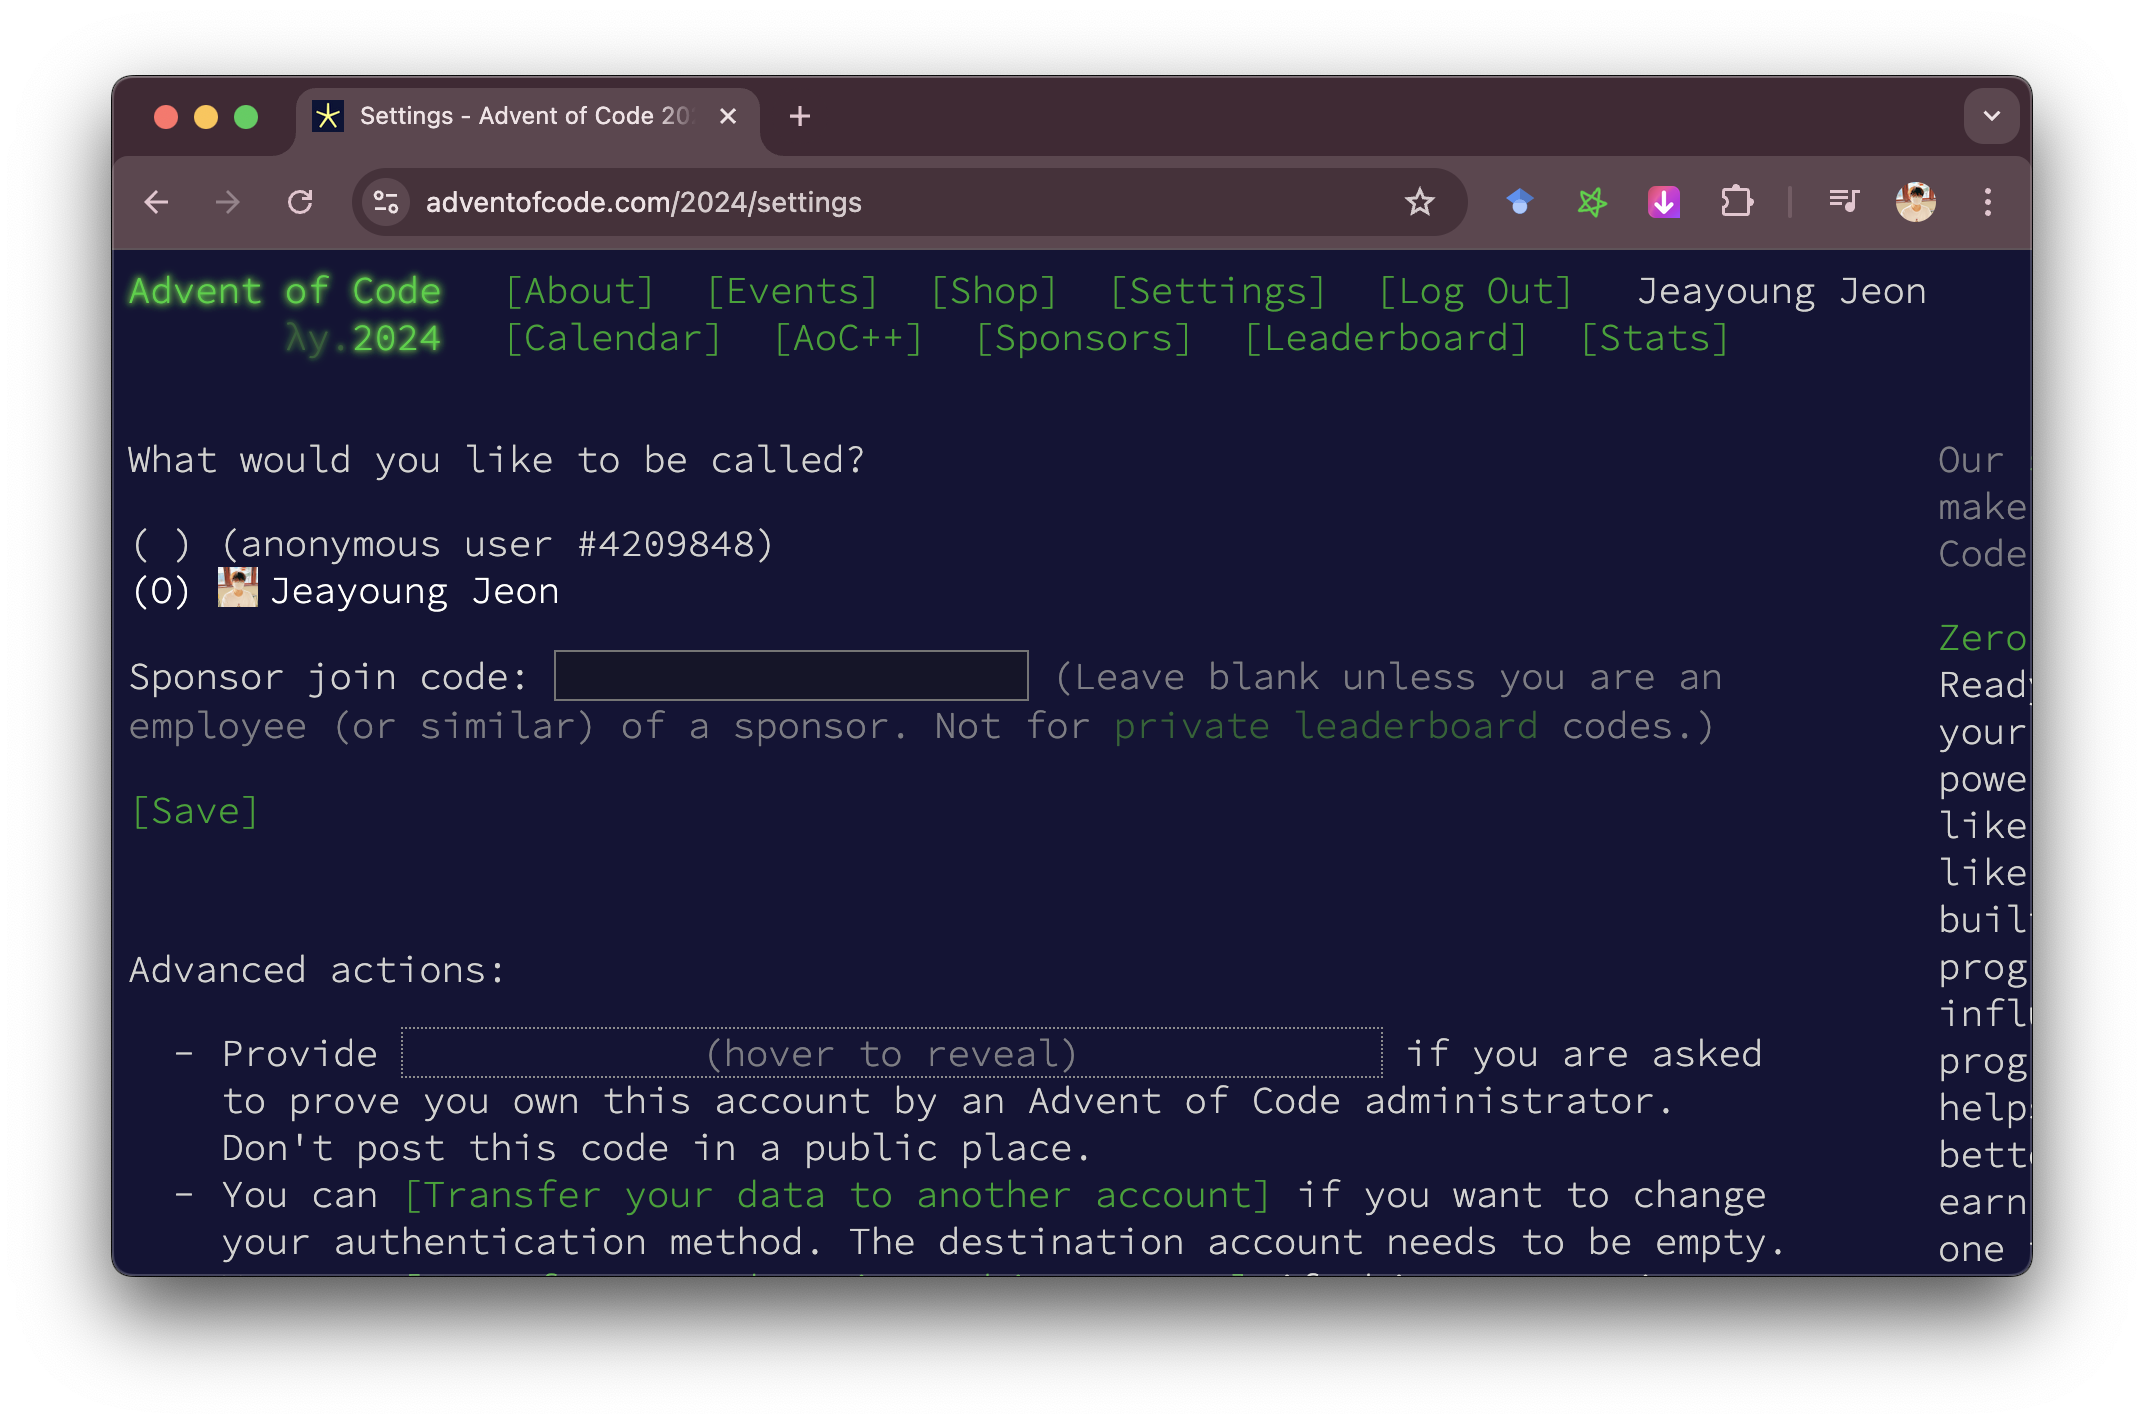Close the Settings - Advent of Code tab
Viewport: 2144px width, 1424px height.
pos(728,117)
